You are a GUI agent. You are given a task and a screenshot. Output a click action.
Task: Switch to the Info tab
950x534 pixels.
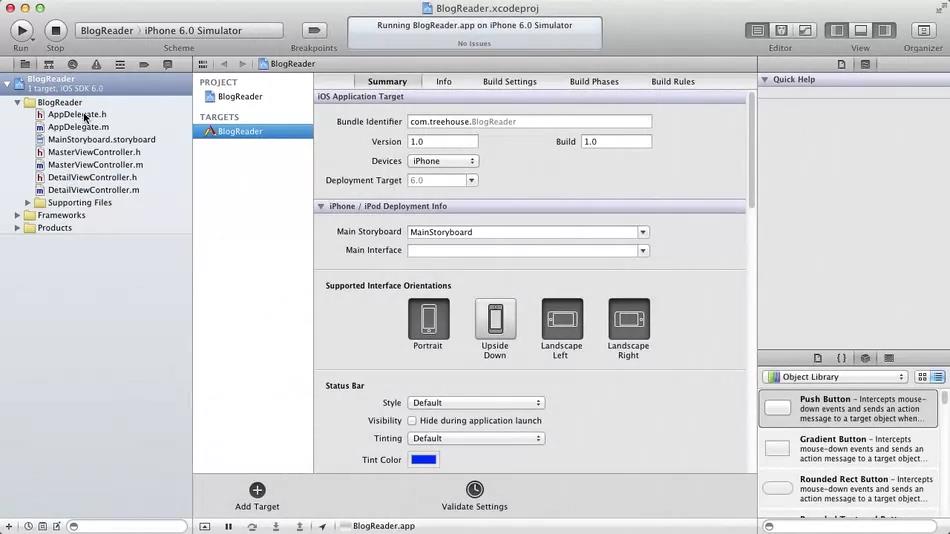[x=444, y=81]
